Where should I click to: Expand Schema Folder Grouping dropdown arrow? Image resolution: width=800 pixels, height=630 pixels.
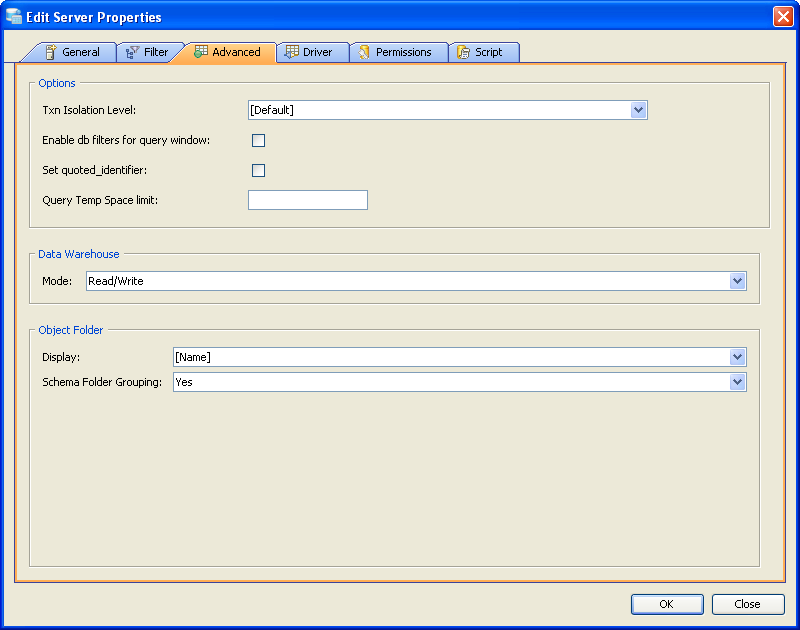tap(737, 382)
